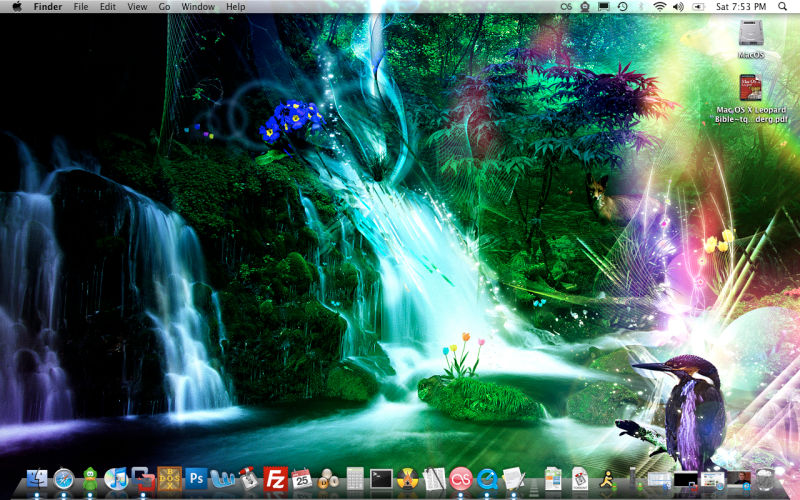The image size is (800, 500).
Task: Open the volume control in menu bar
Action: click(x=678, y=7)
